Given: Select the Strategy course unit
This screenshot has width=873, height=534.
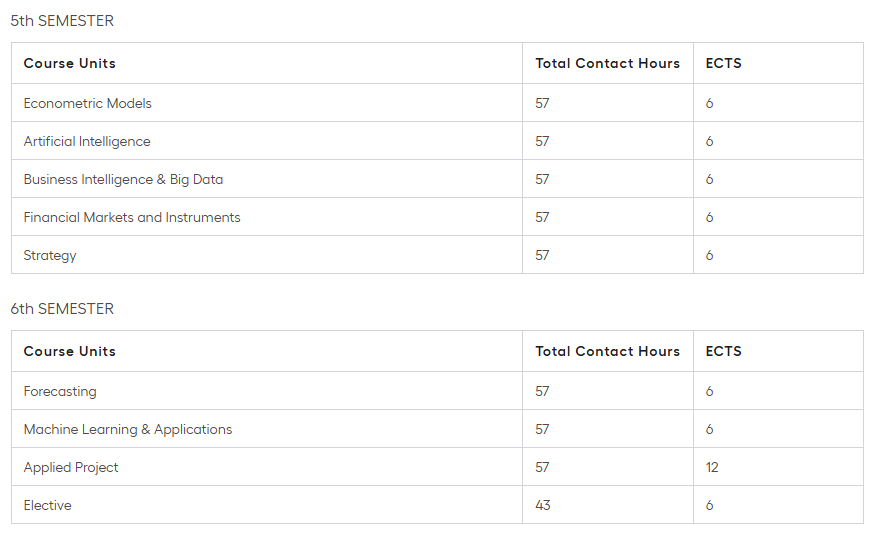Looking at the screenshot, I should pos(50,255).
